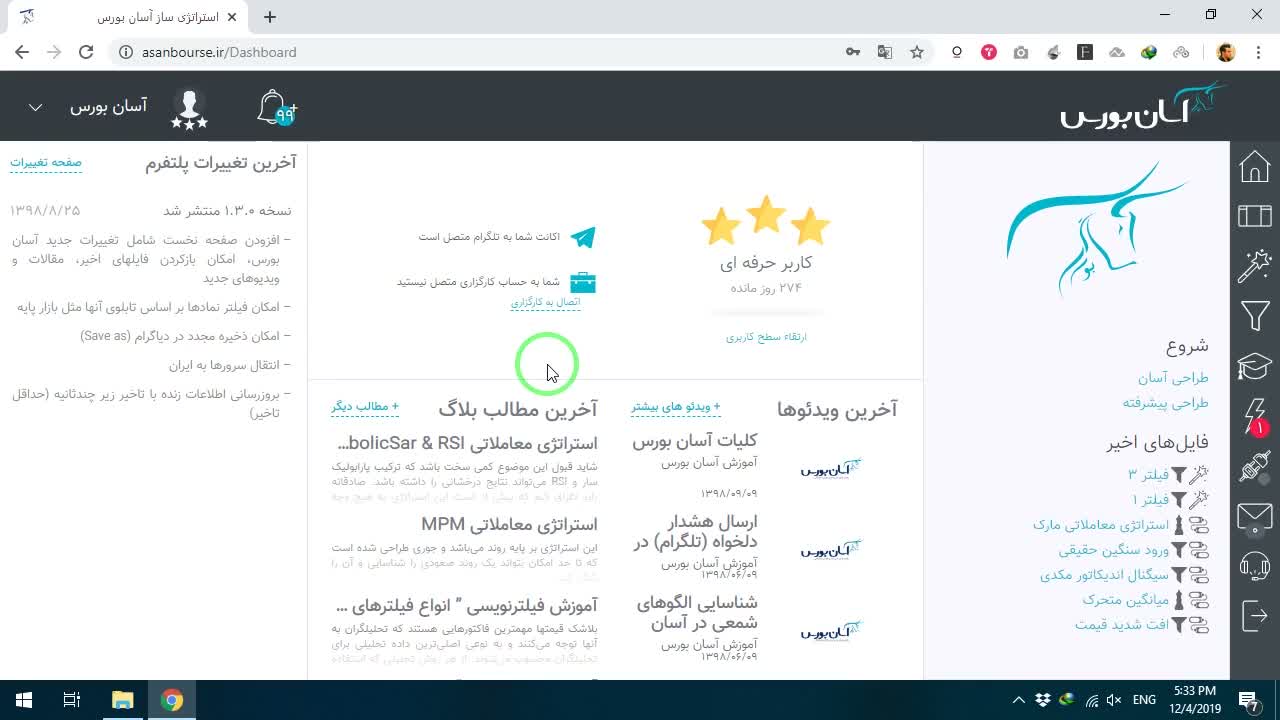Bookmark this page with star icon
Screen dimensions: 1280x720
point(917,52)
